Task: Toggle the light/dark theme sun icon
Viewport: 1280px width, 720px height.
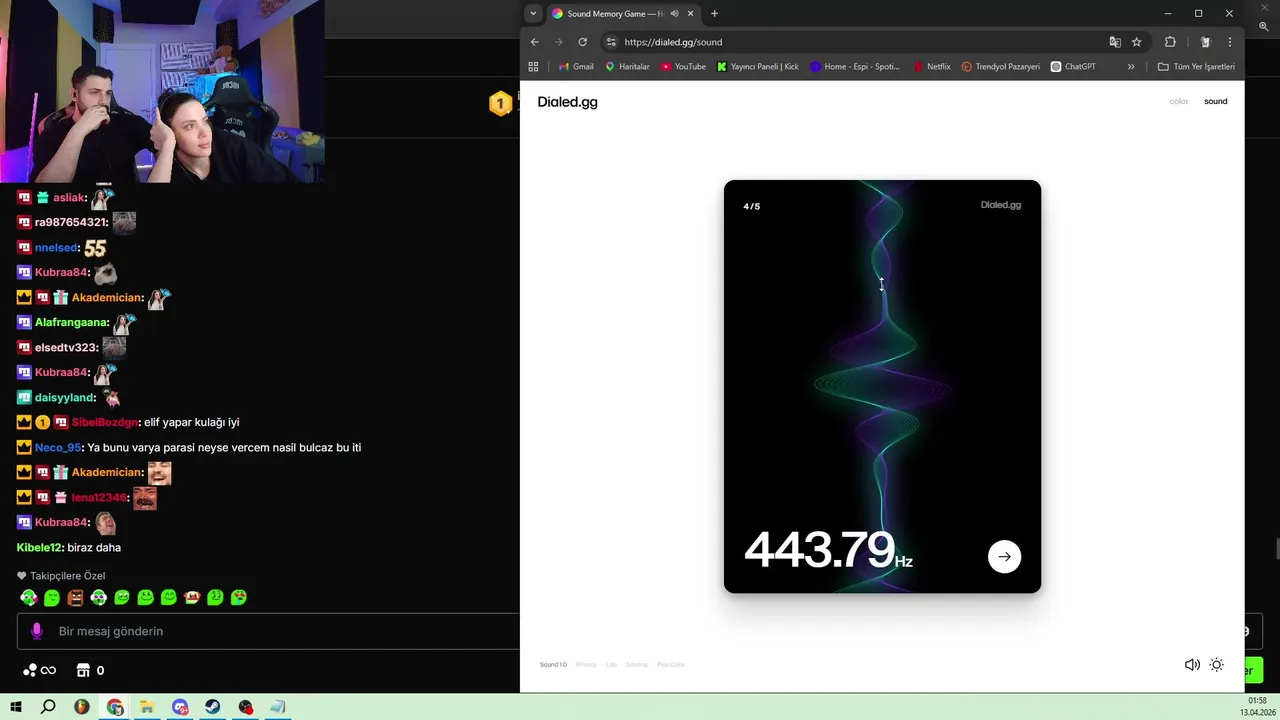Action: 1216,665
